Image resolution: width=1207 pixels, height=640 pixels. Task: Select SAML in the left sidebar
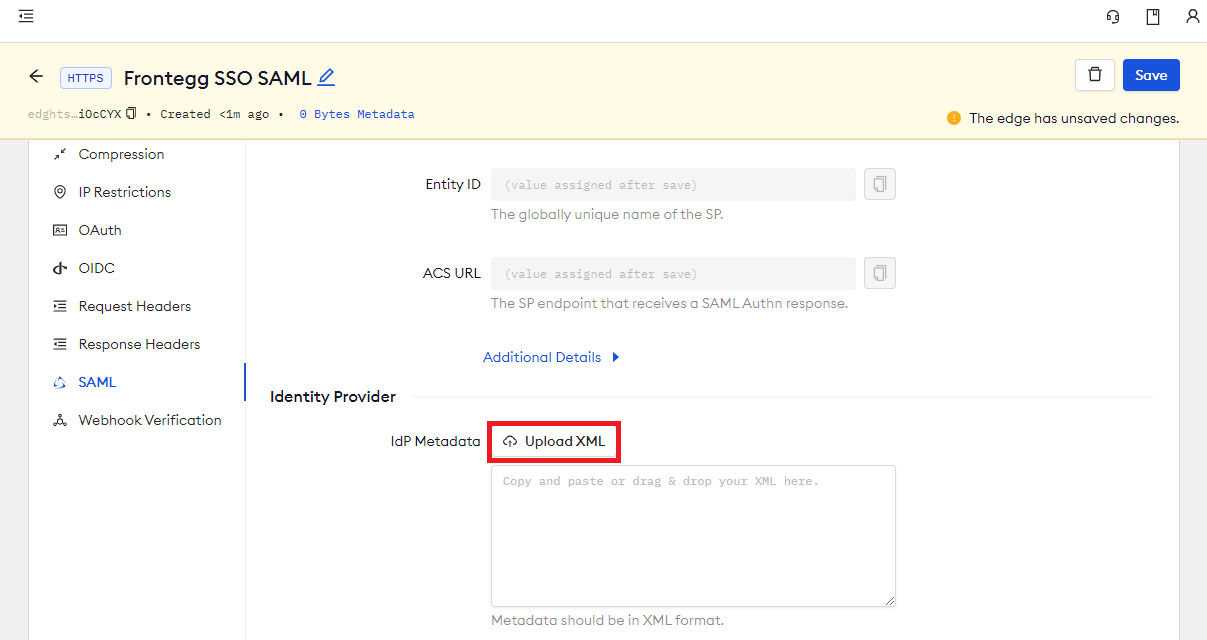(x=98, y=381)
